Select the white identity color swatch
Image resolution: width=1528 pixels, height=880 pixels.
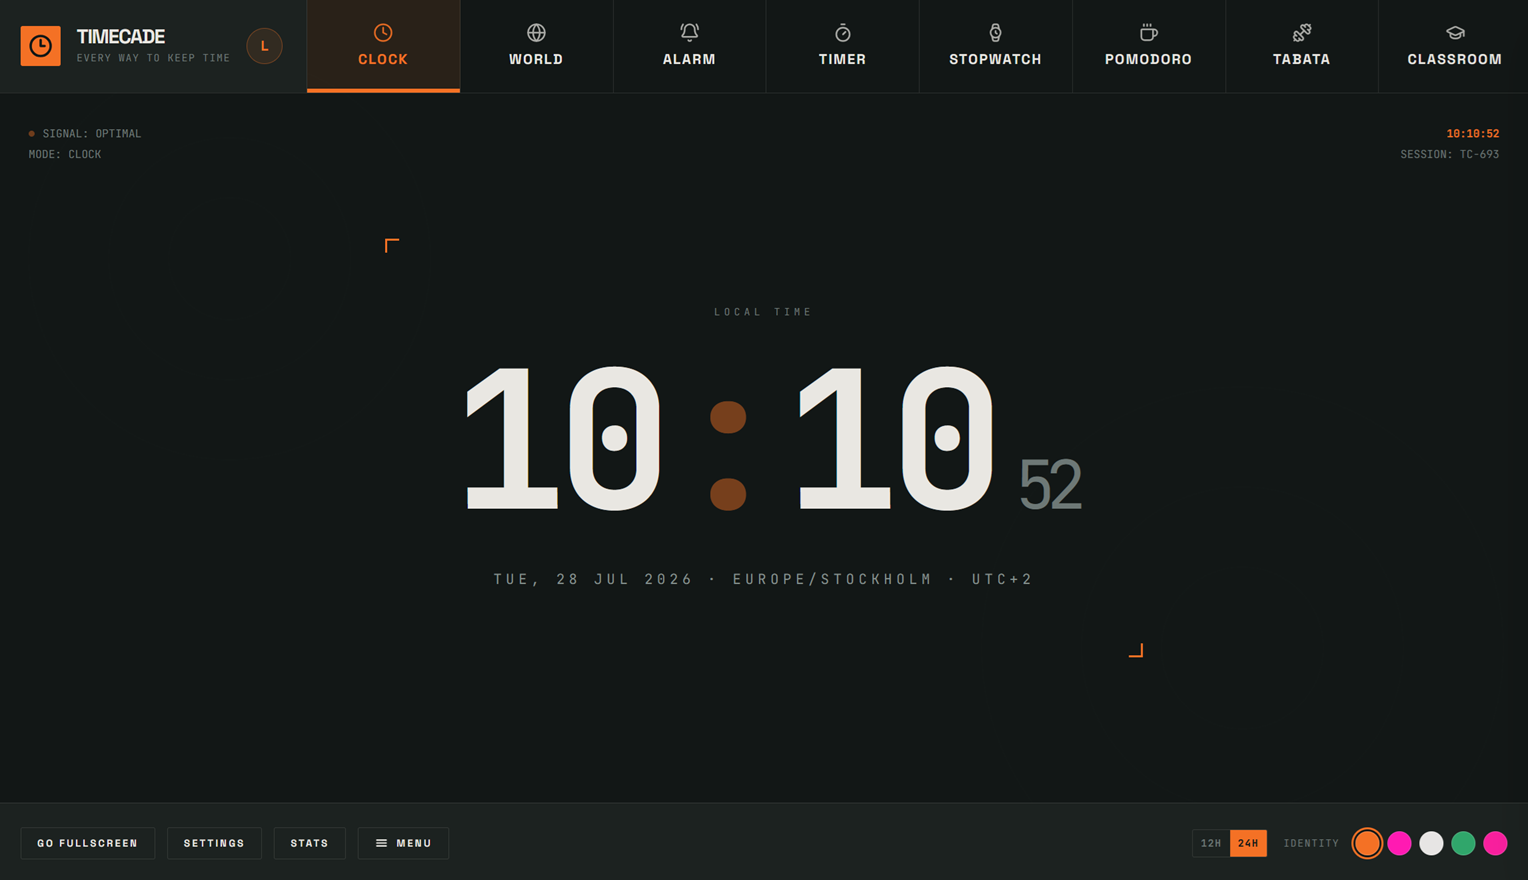tap(1431, 843)
